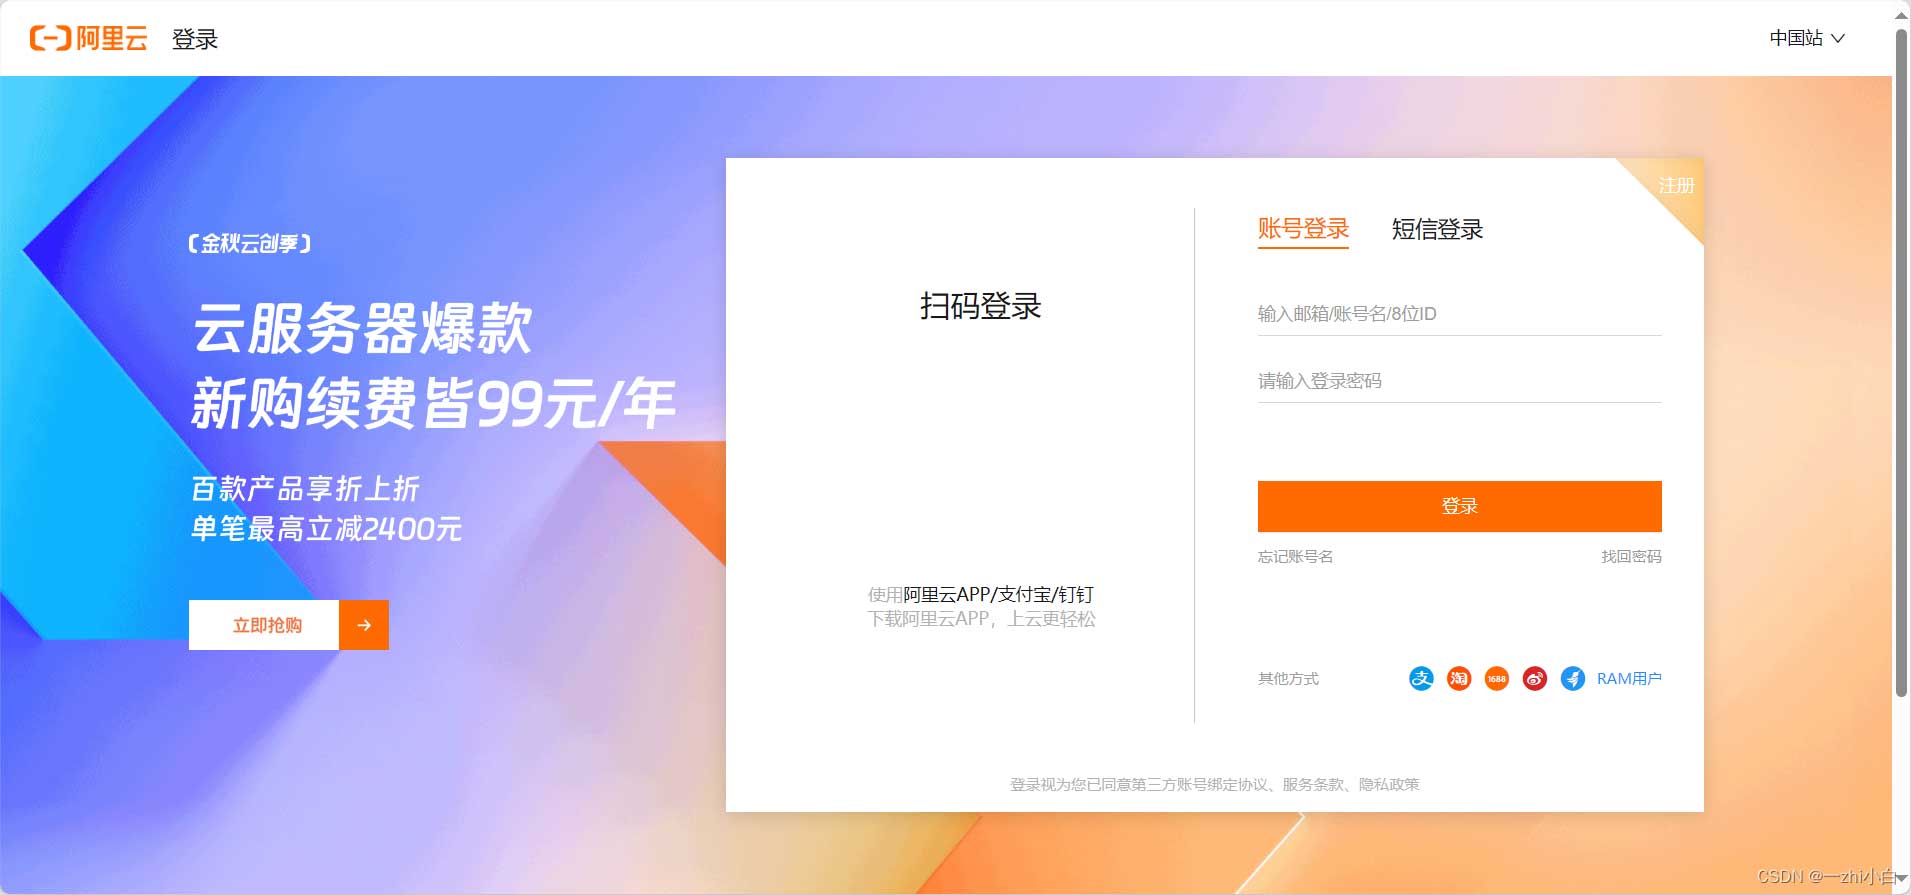Open the RAM用户 login link
Image resolution: width=1911 pixels, height=895 pixels.
pos(1629,679)
